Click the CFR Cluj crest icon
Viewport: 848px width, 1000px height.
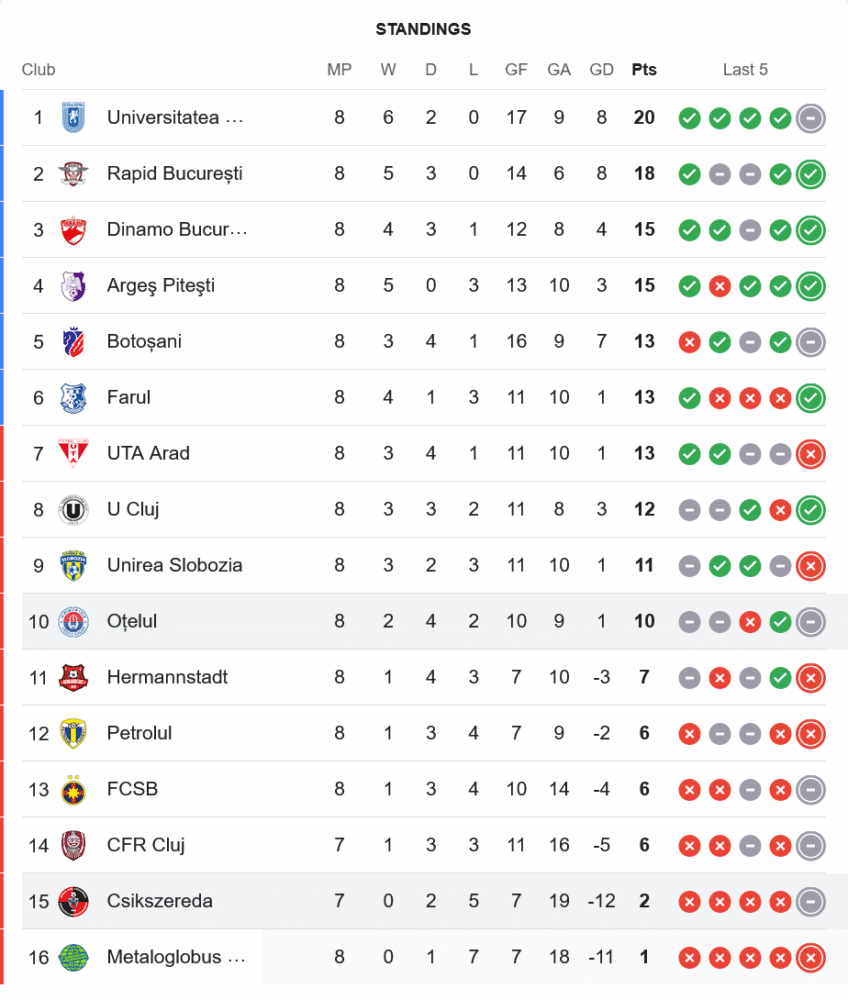click(x=73, y=845)
